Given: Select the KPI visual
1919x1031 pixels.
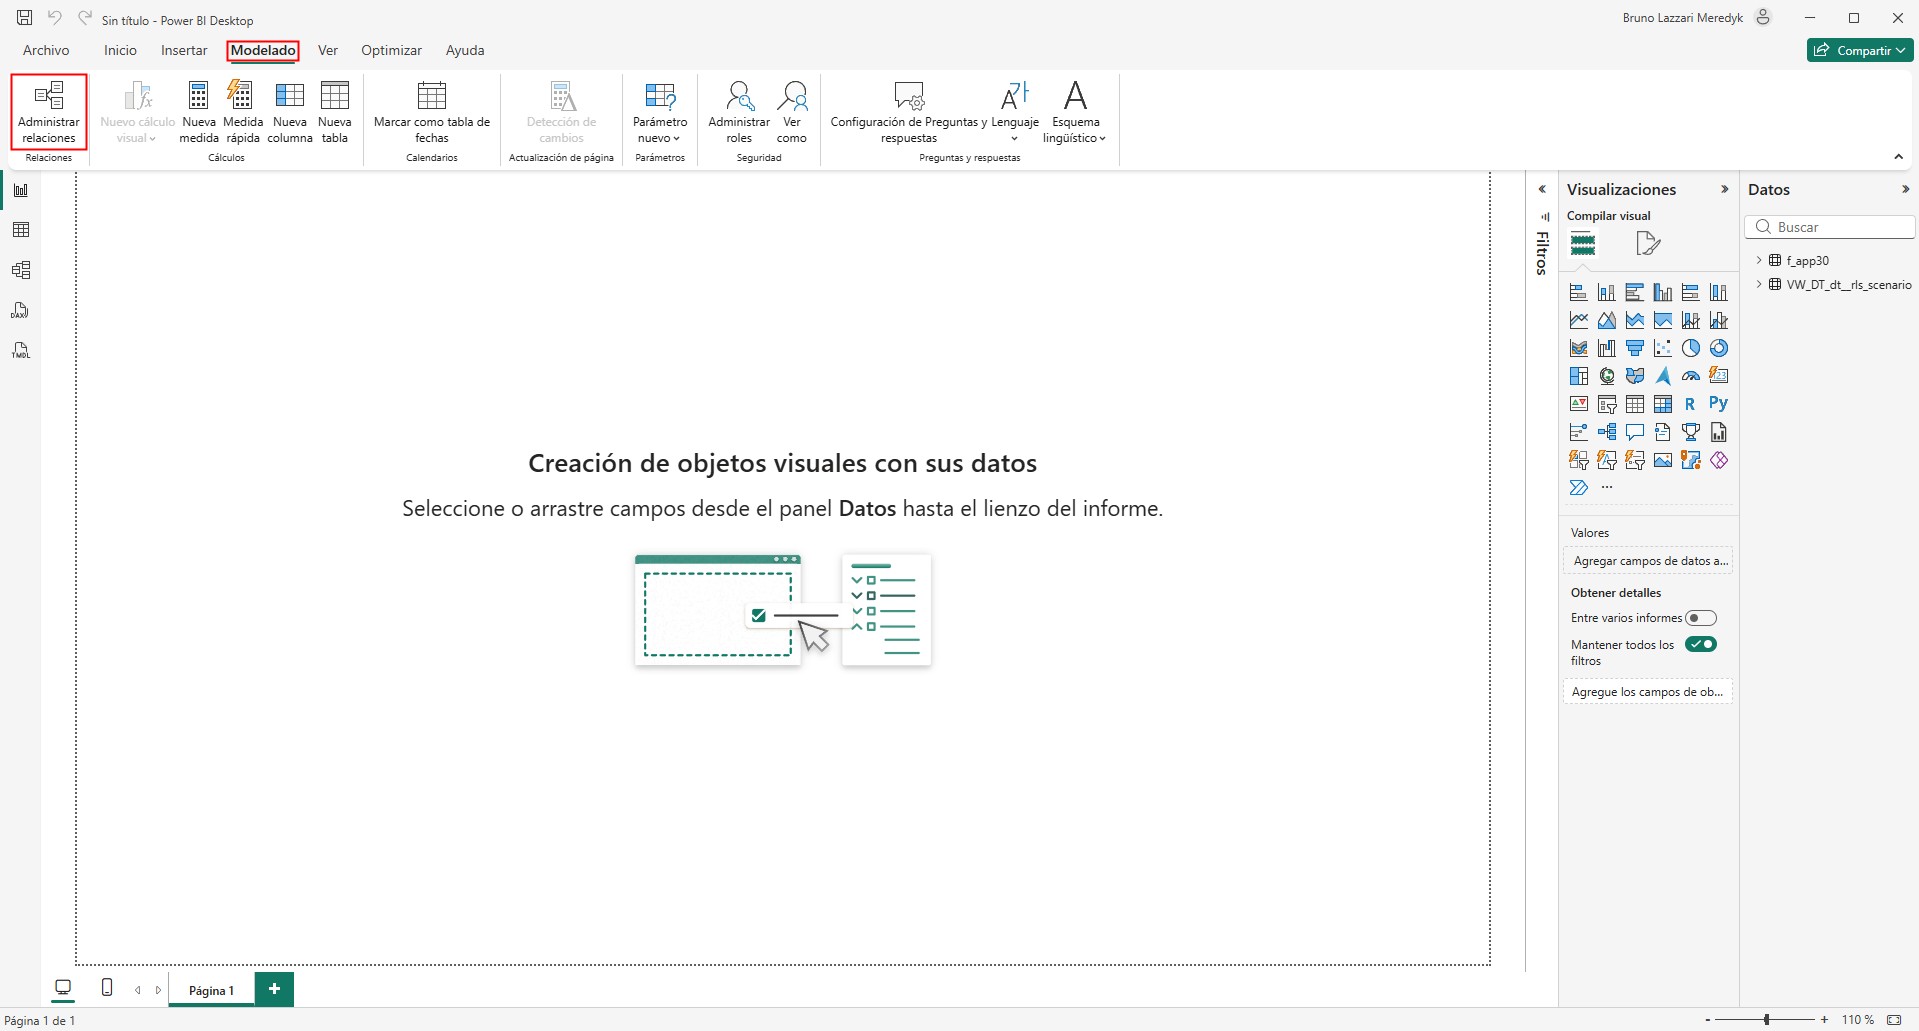Looking at the screenshot, I should pos(1579,405).
